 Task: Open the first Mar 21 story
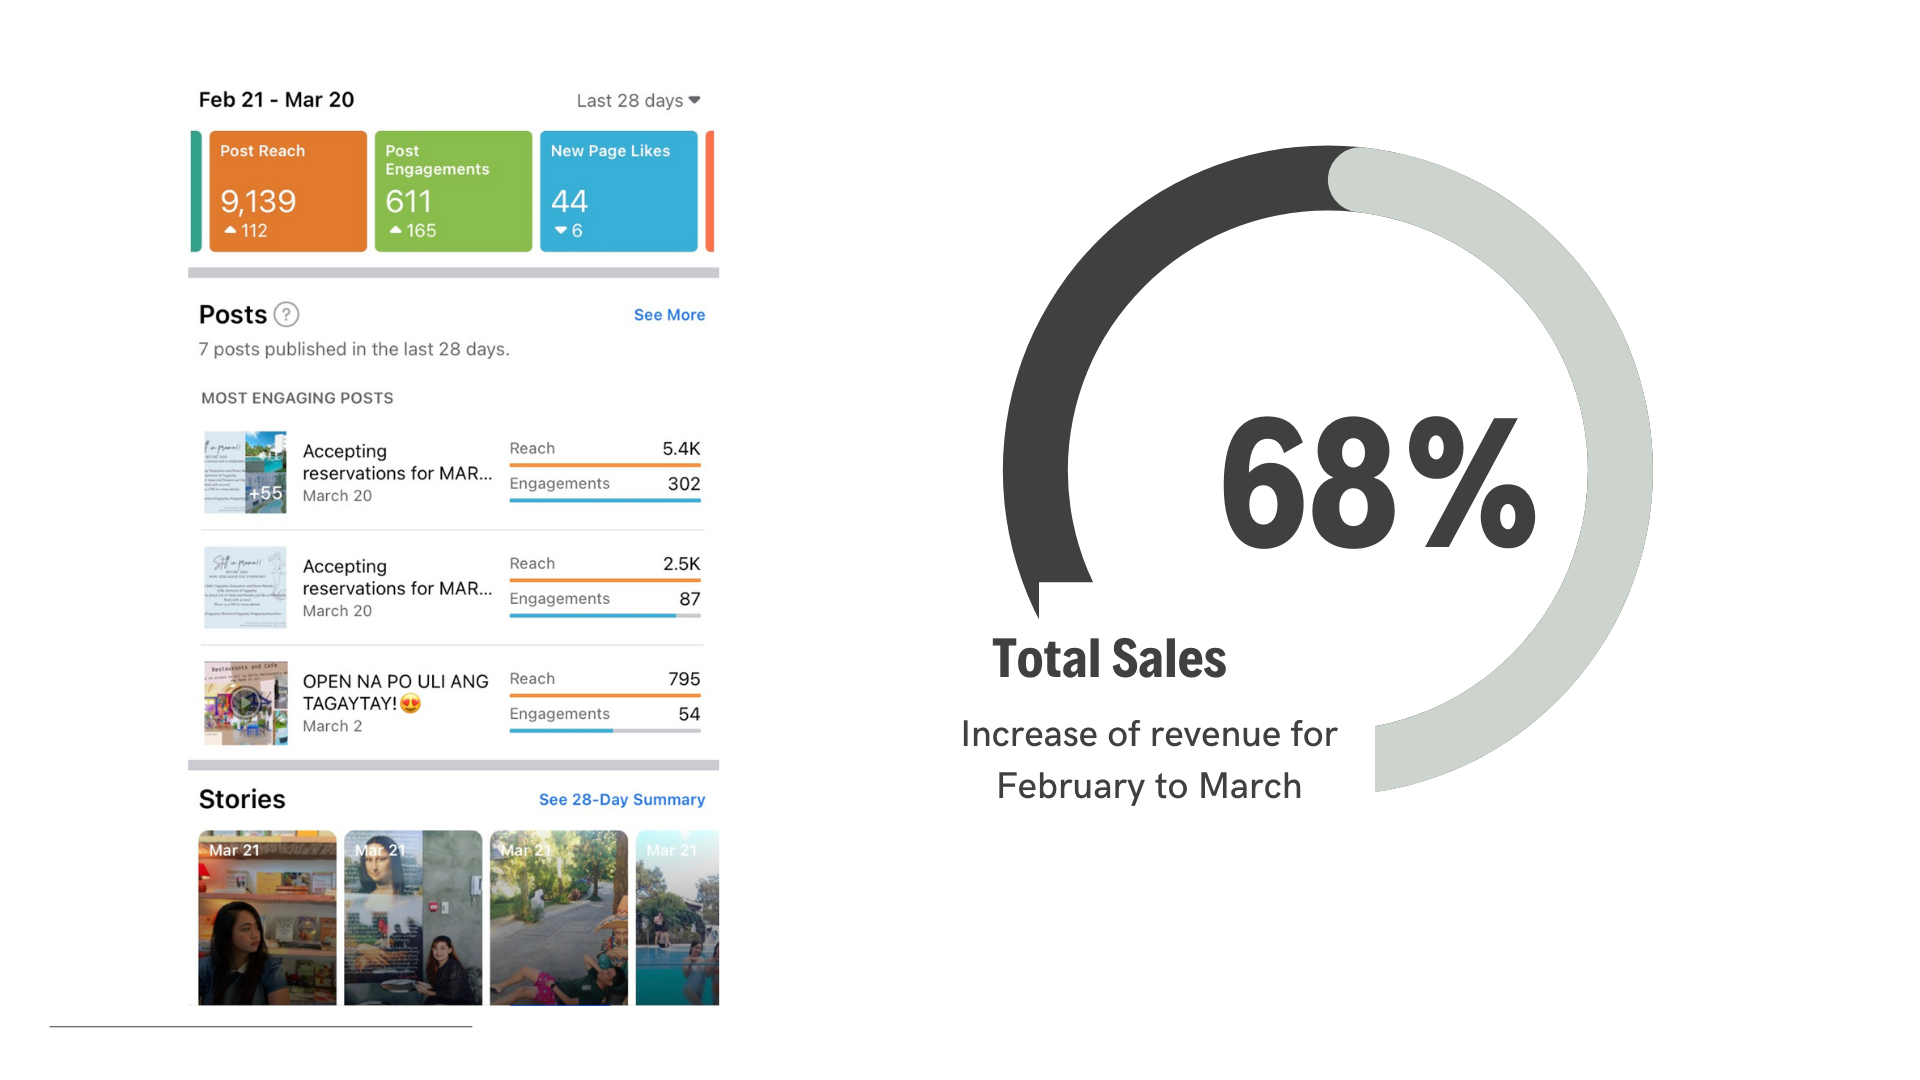pos(267,917)
